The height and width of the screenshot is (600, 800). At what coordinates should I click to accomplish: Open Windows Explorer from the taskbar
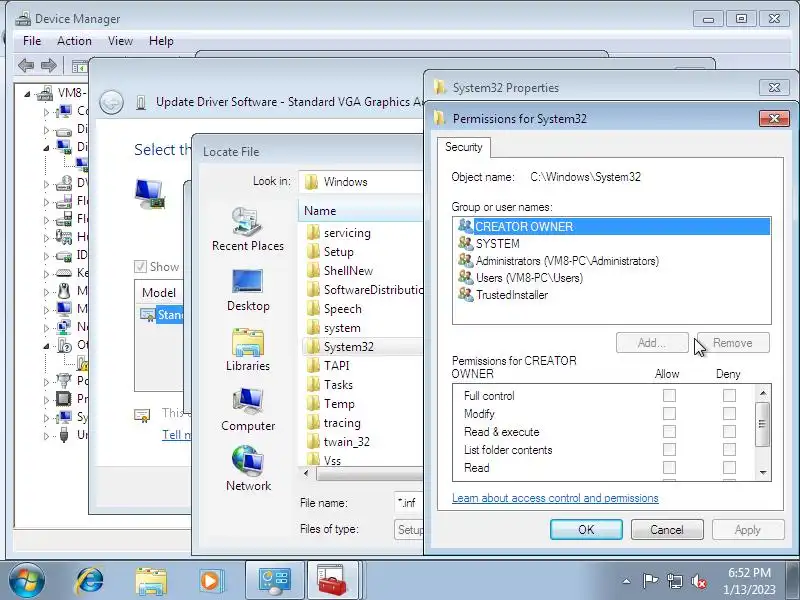[151, 581]
